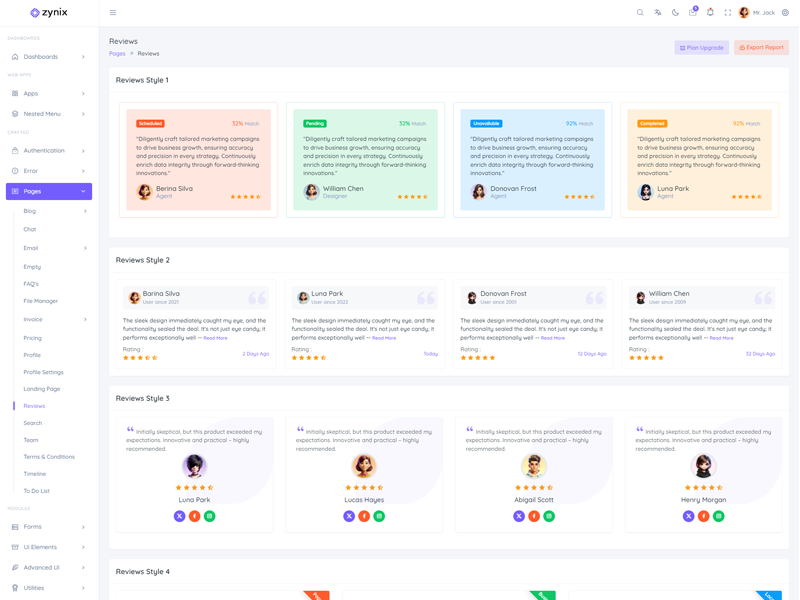Select Timeline in the Pages submenu
Viewport: 800px width, 600px height.
pyautogui.click(x=35, y=474)
